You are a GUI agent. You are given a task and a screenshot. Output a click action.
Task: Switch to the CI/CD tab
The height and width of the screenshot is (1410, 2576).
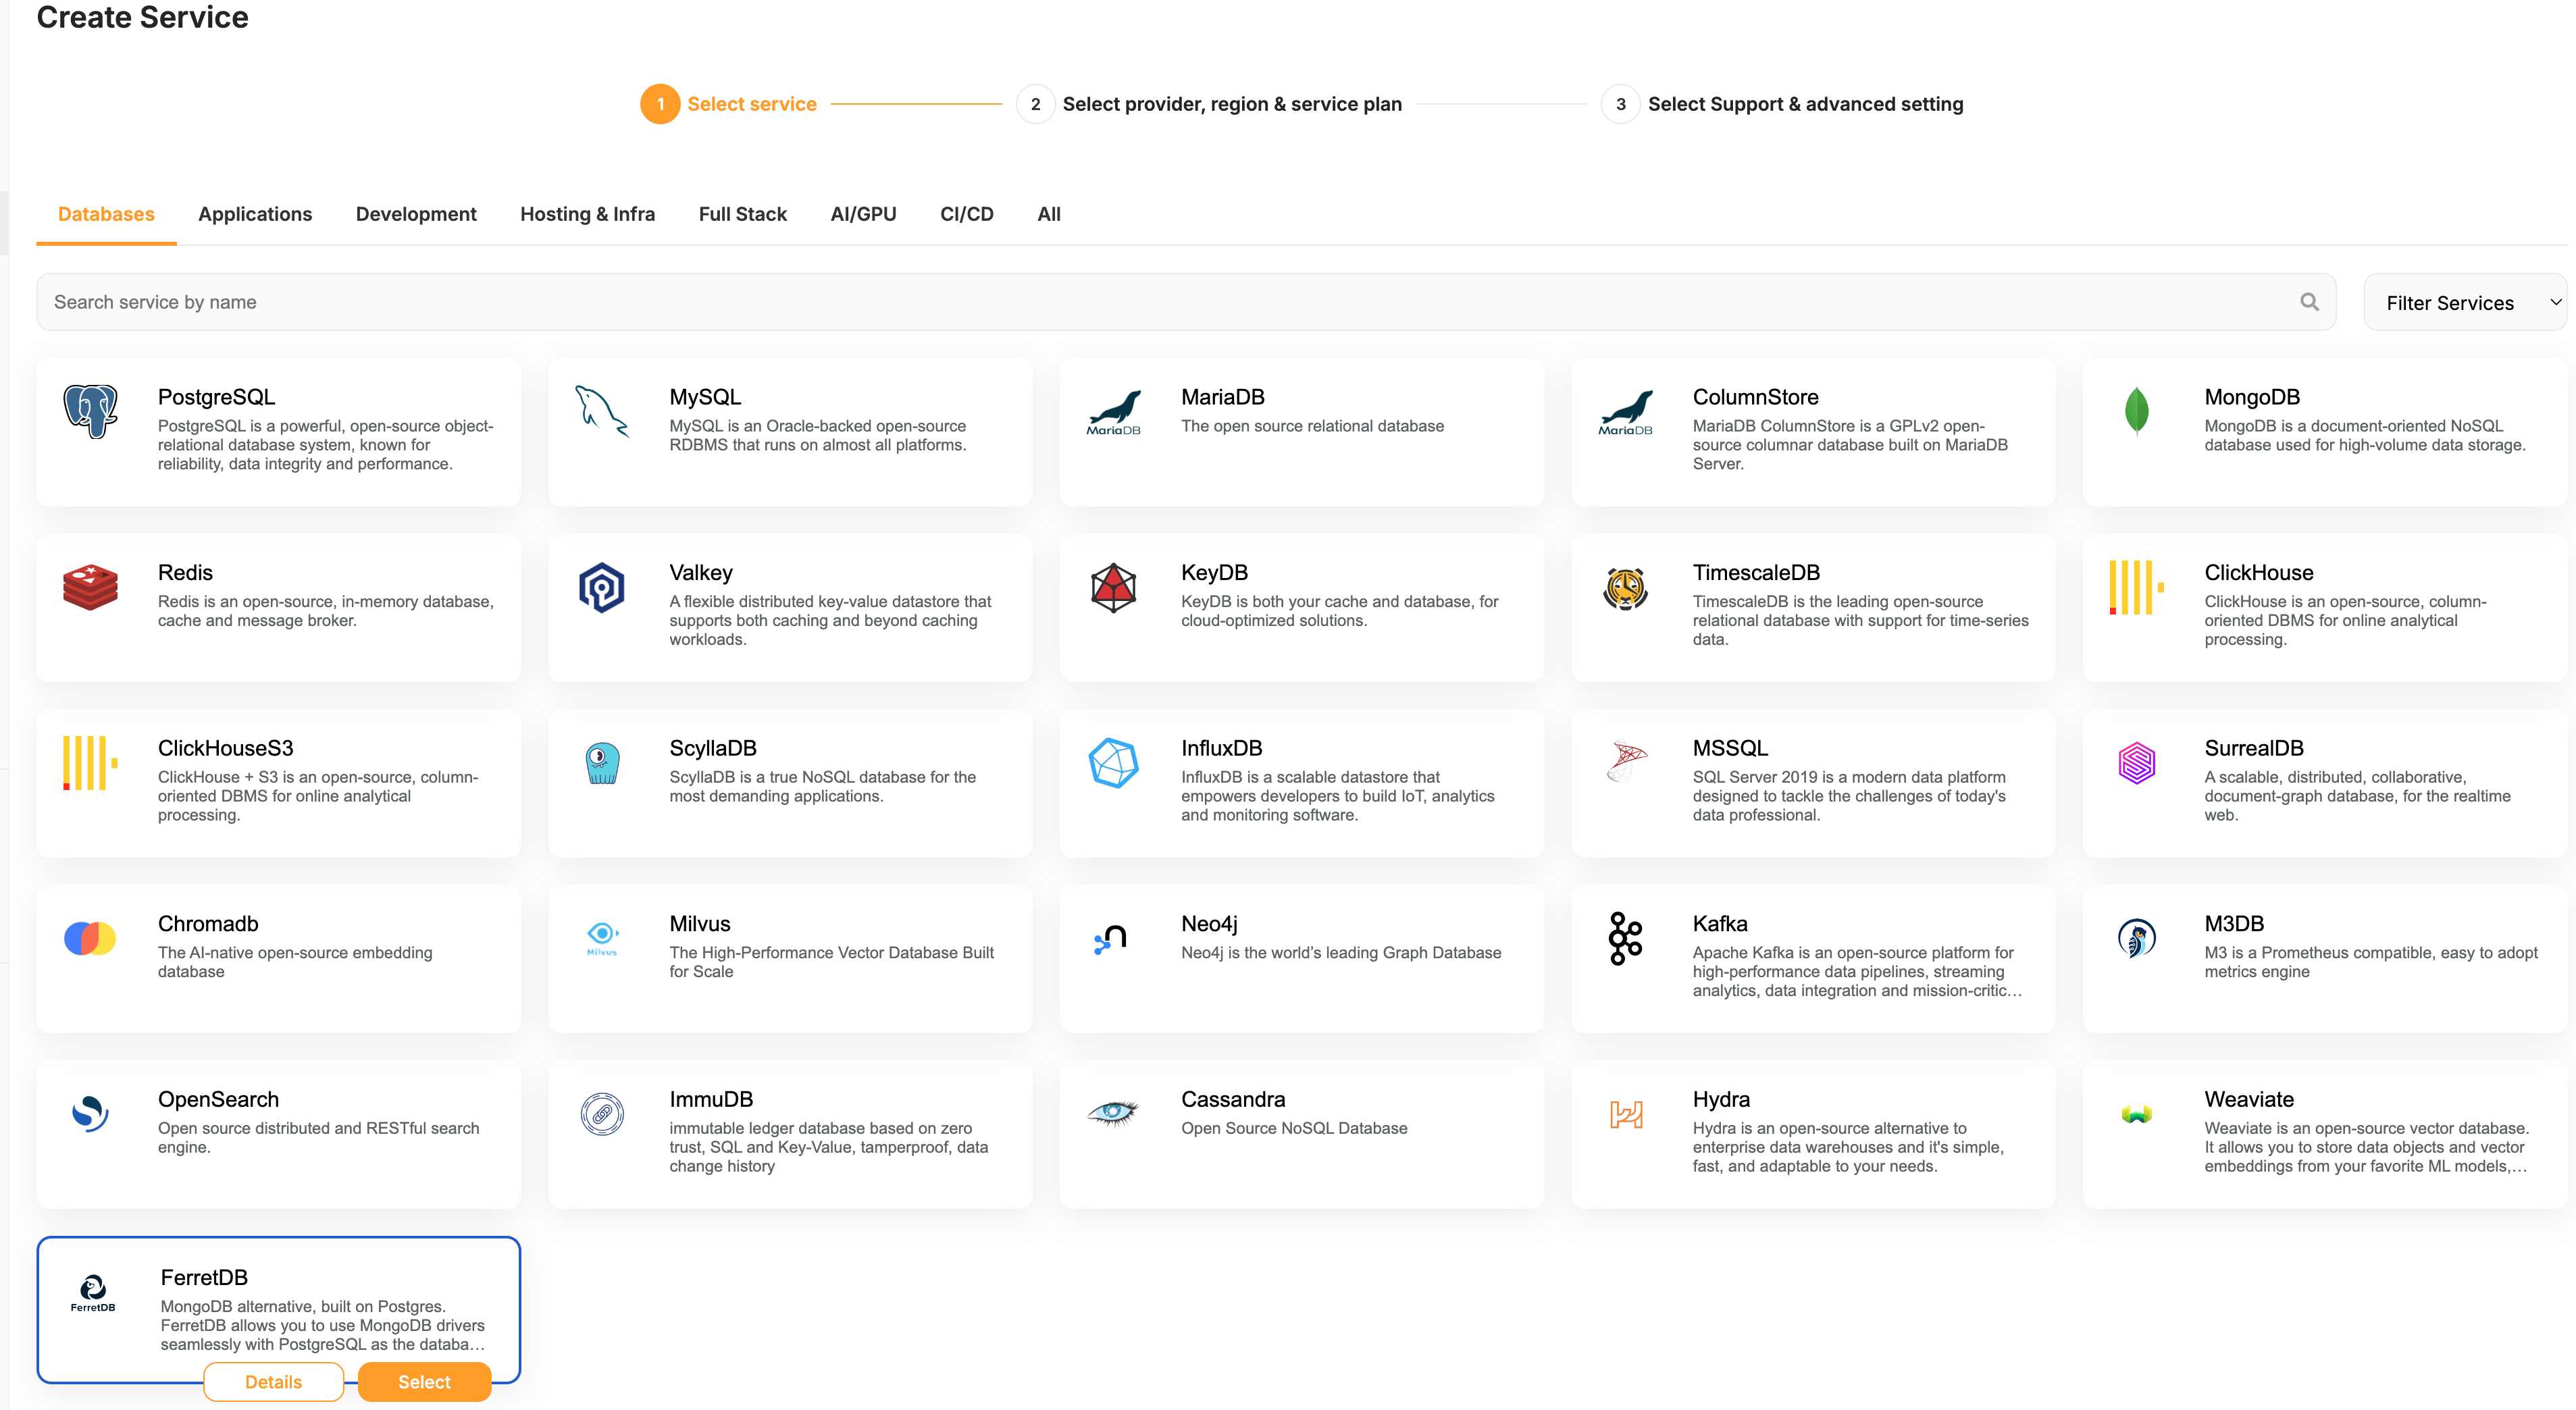[x=966, y=214]
